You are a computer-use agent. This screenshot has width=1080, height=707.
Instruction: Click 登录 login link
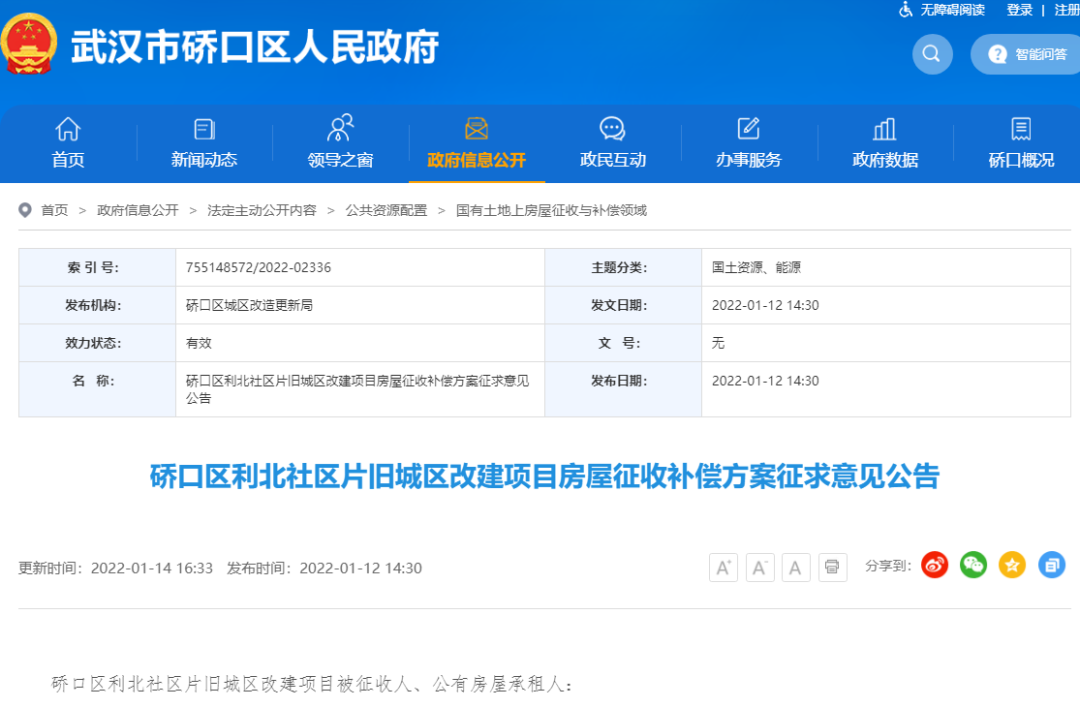[1019, 10]
